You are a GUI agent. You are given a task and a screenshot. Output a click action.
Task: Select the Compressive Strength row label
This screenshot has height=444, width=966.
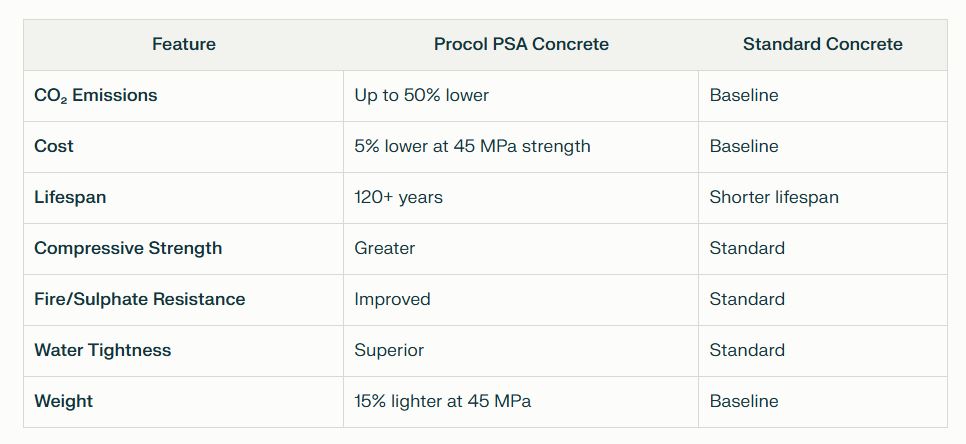[128, 248]
